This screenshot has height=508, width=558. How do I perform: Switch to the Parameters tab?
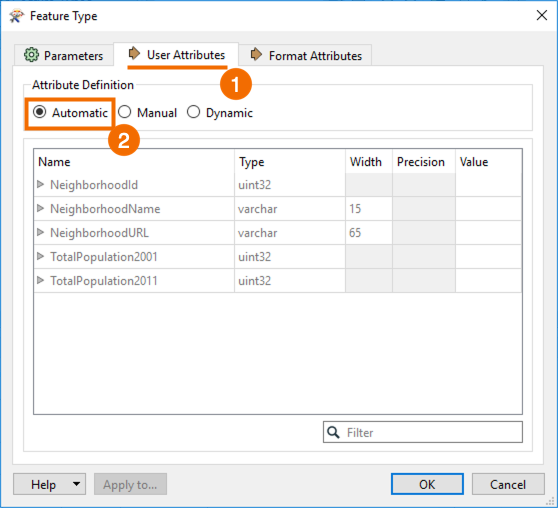(x=64, y=56)
